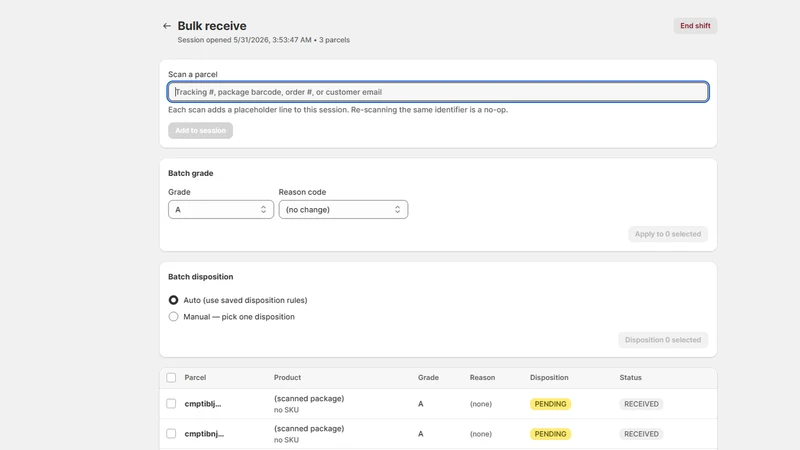Click the Grade dropdown chevron icon

click(263, 210)
